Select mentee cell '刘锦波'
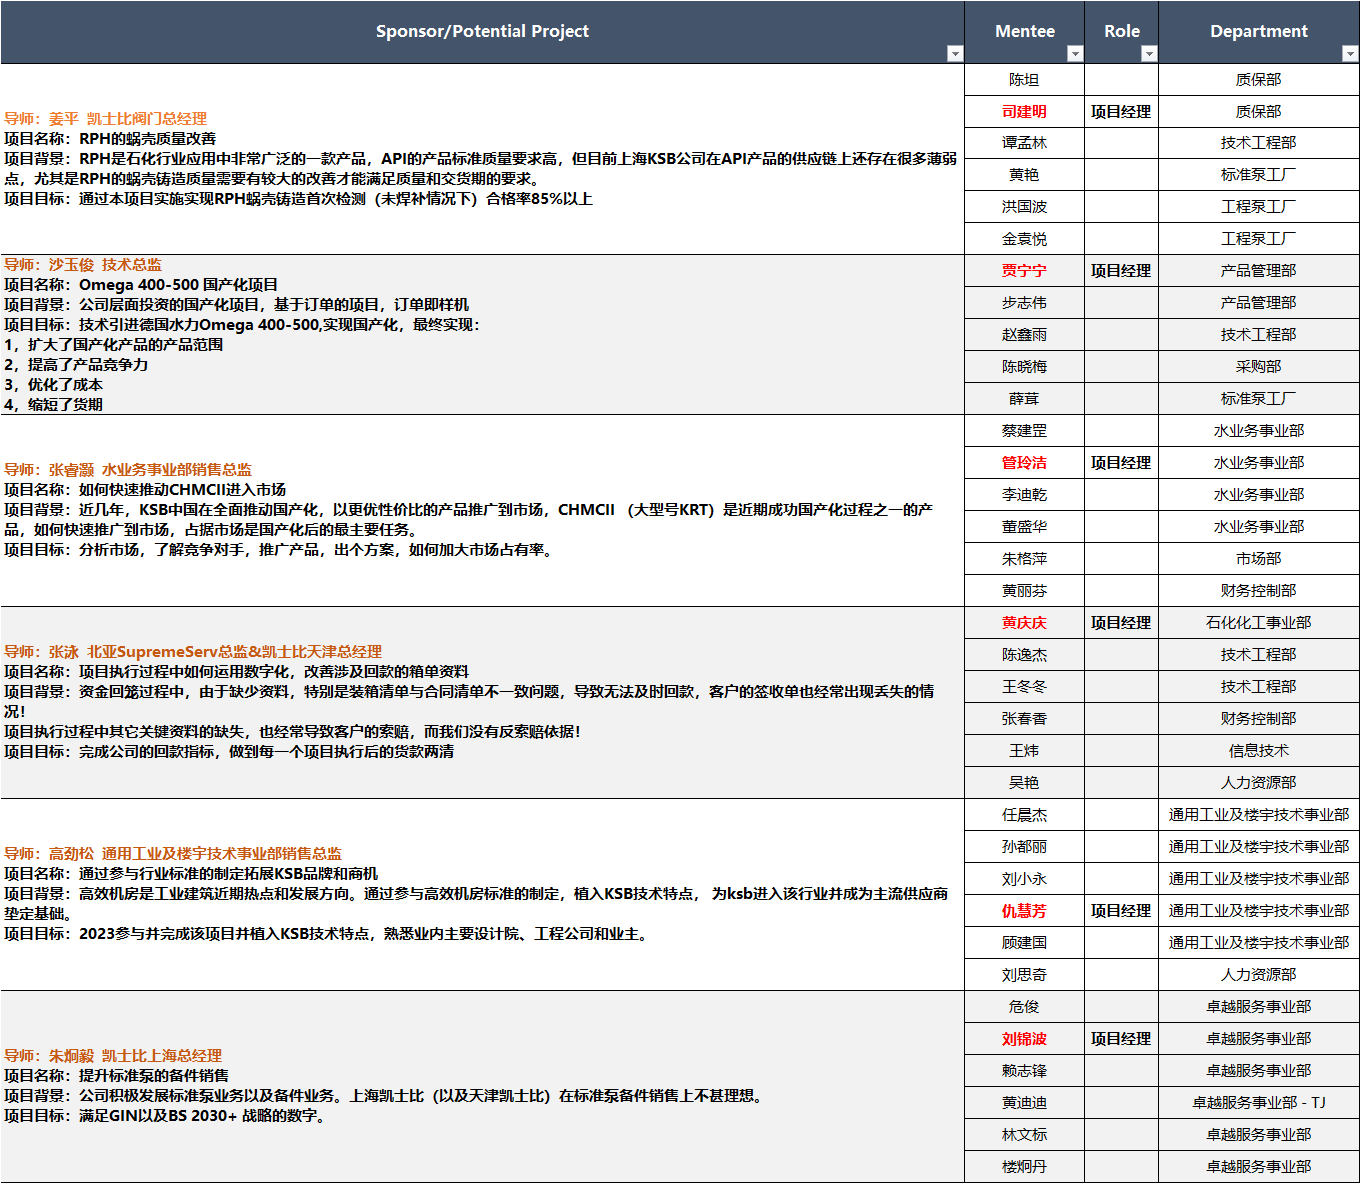This screenshot has width=1360, height=1183. click(x=1024, y=1039)
